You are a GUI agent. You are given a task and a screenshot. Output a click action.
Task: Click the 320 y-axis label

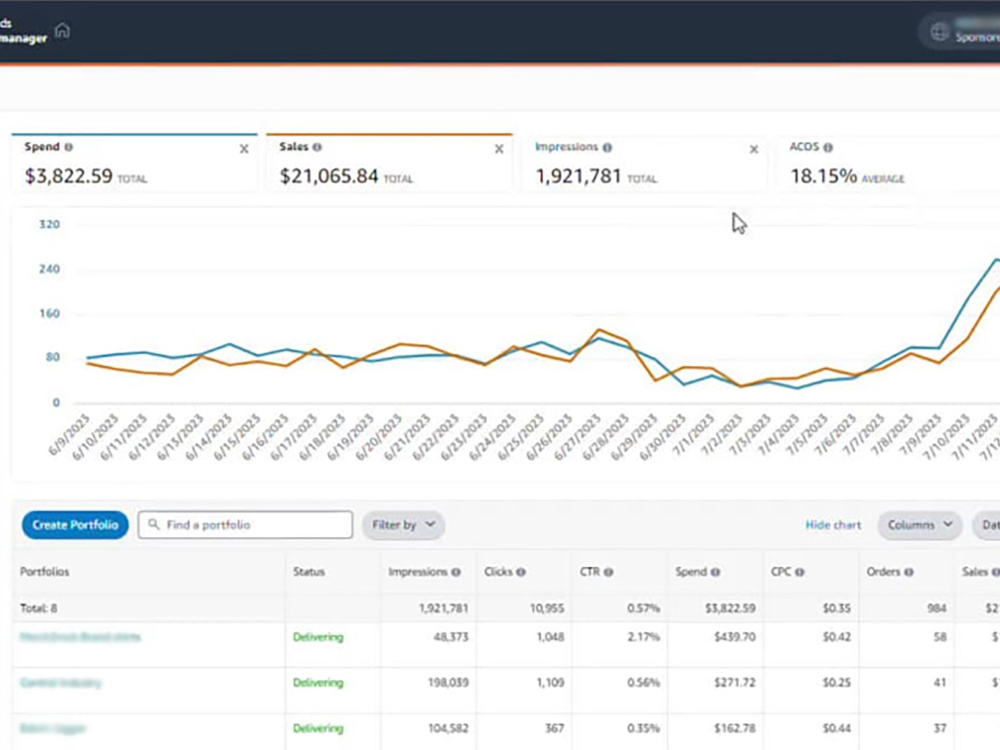point(49,224)
